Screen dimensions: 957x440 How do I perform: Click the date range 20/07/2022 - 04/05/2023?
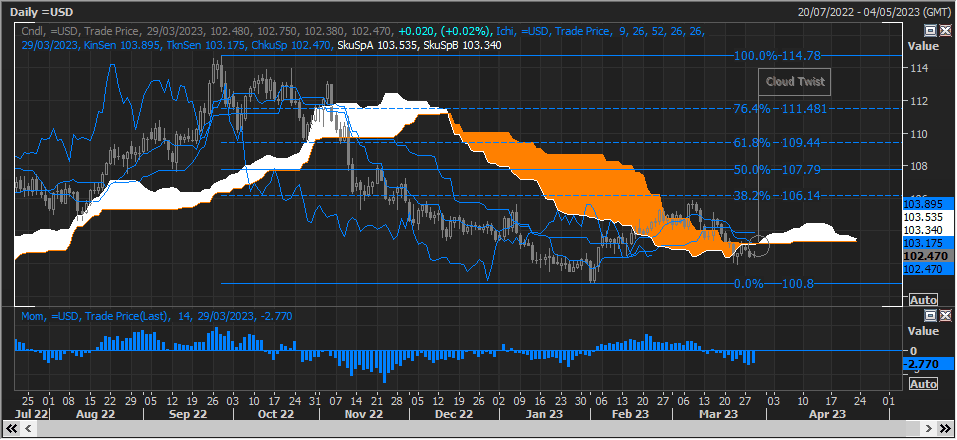[x=873, y=10]
